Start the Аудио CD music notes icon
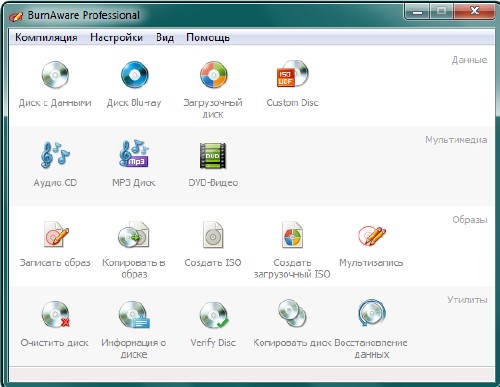The height and width of the screenshot is (387, 500). 55,154
